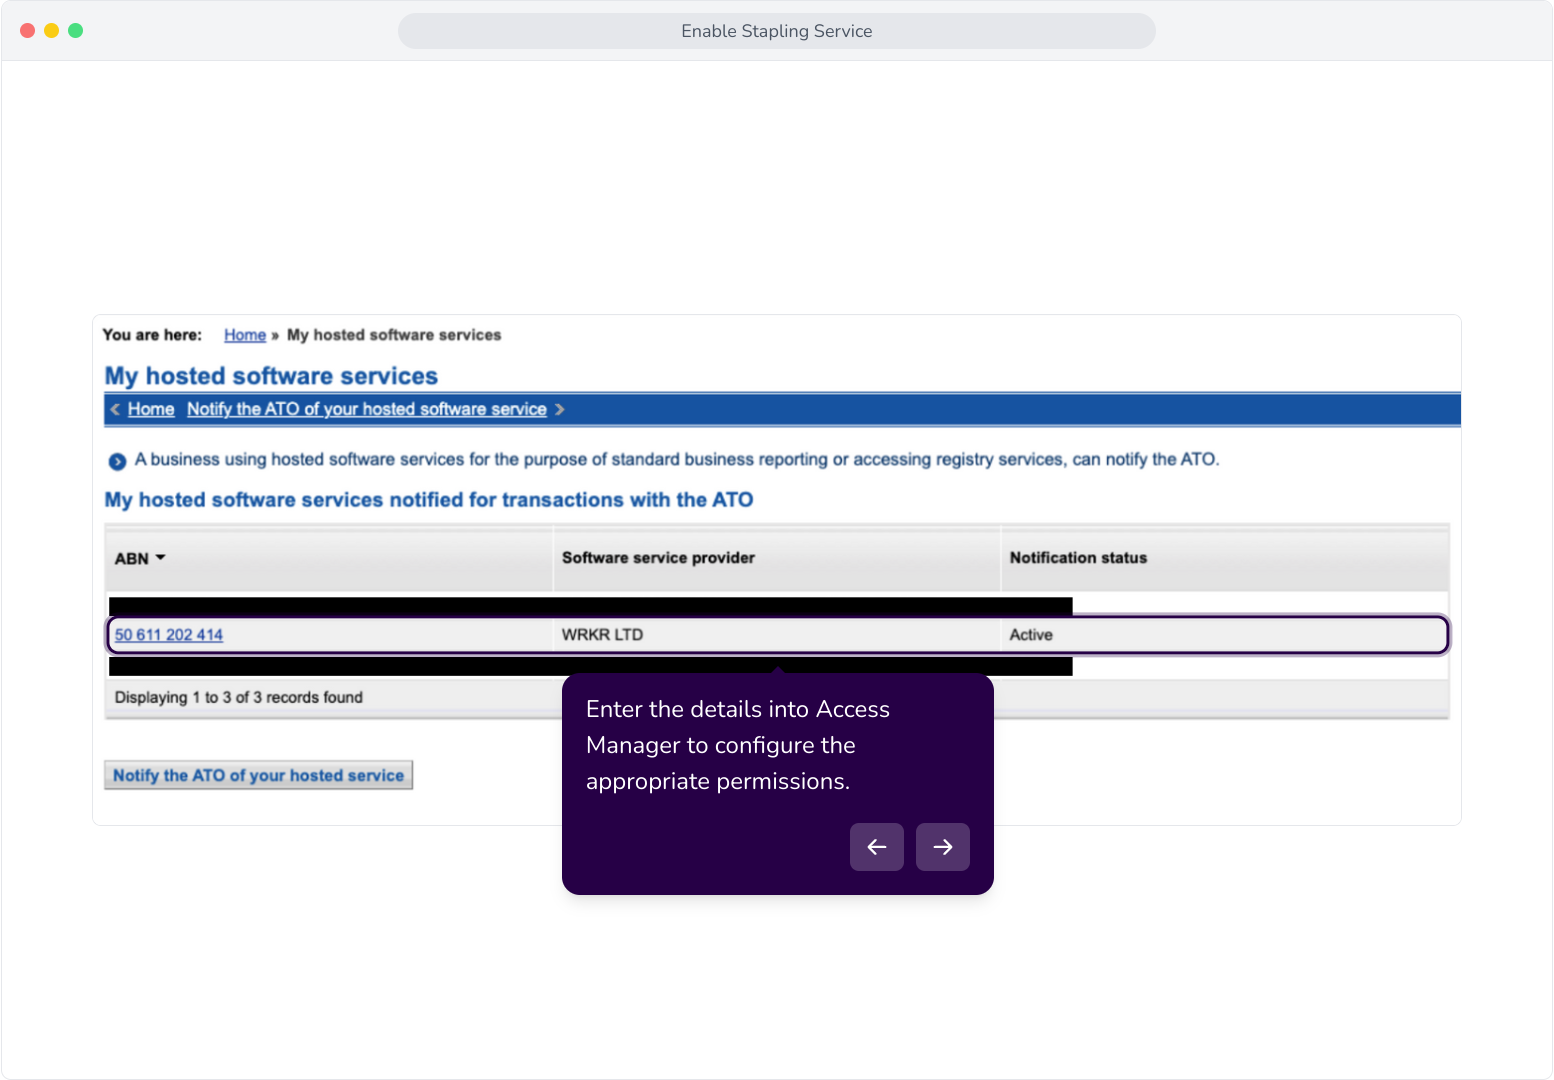Click 'My hosted software services' breadcrumb text

394,335
